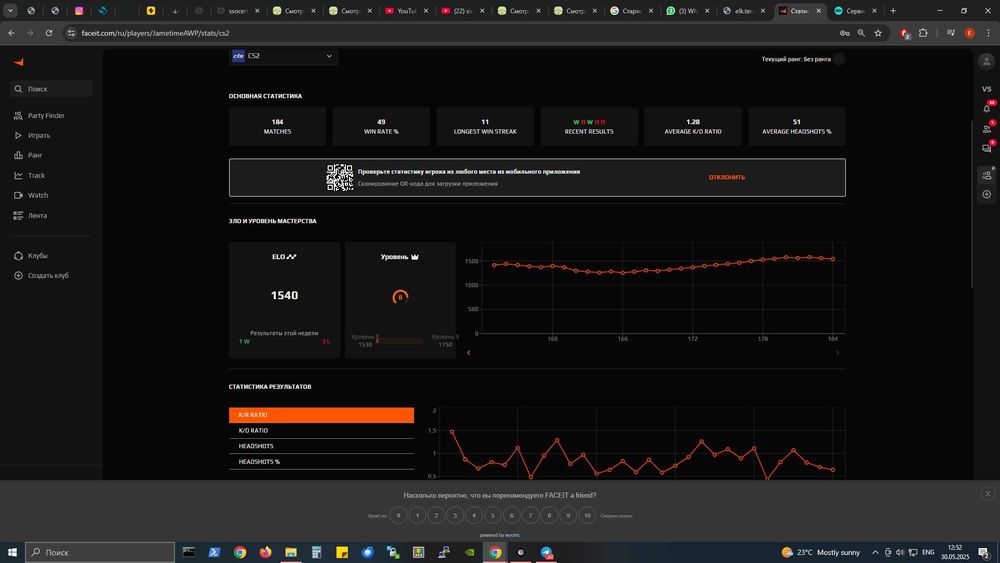The image size is (1000, 563).
Task: Rate 10 in the recommend survey
Action: click(587, 515)
